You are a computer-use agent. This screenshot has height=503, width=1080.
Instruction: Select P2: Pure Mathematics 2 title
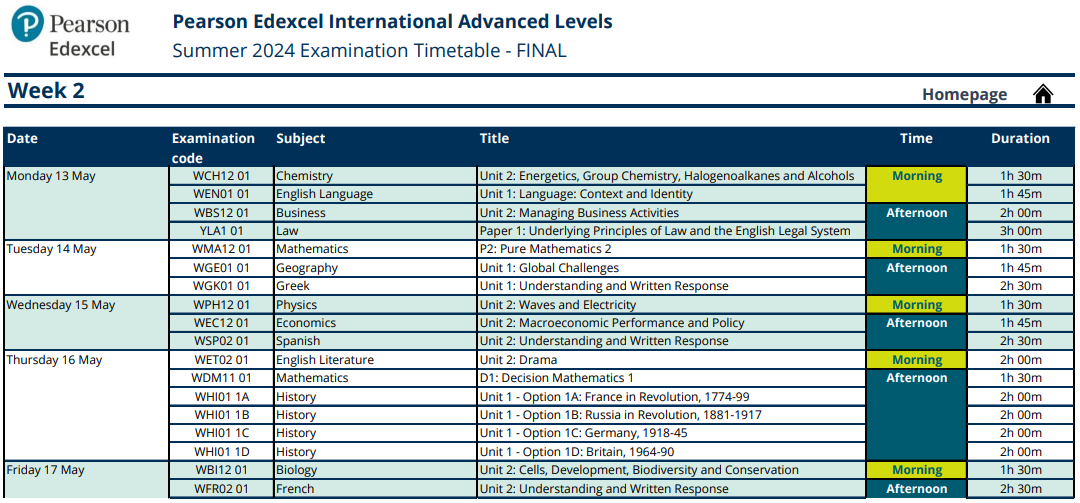tap(559, 249)
